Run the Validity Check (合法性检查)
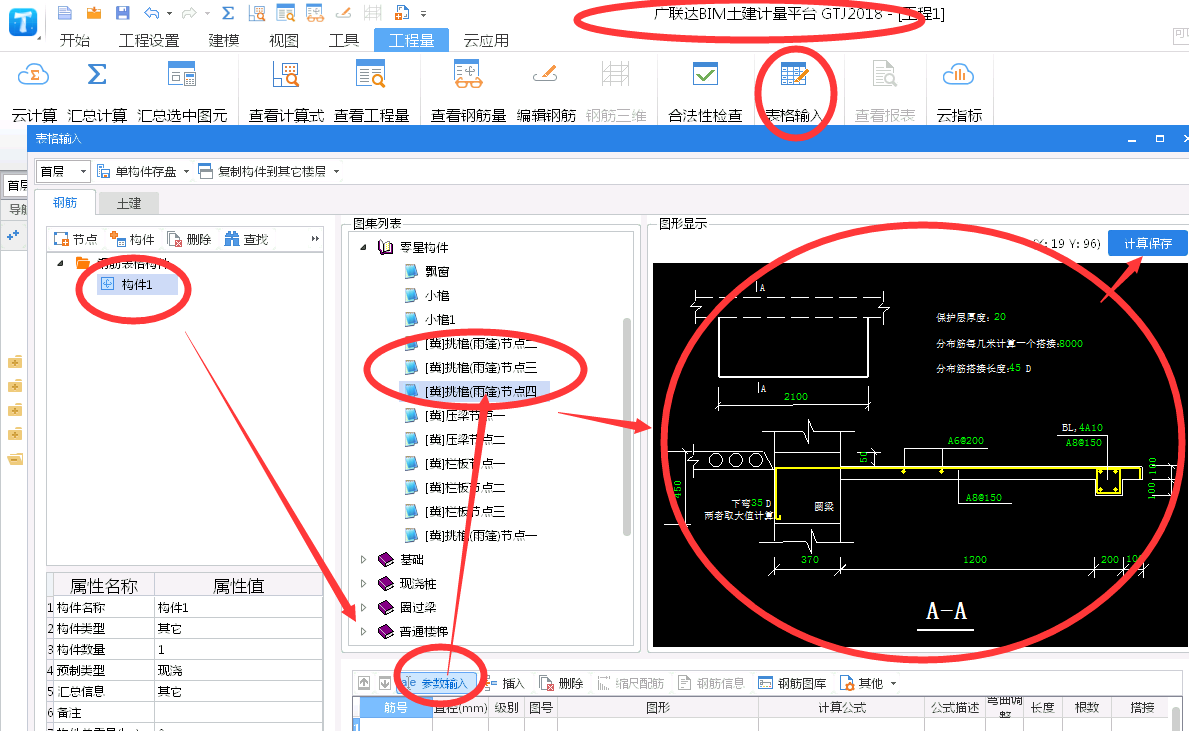Viewport: 1189px width, 731px height. click(704, 93)
